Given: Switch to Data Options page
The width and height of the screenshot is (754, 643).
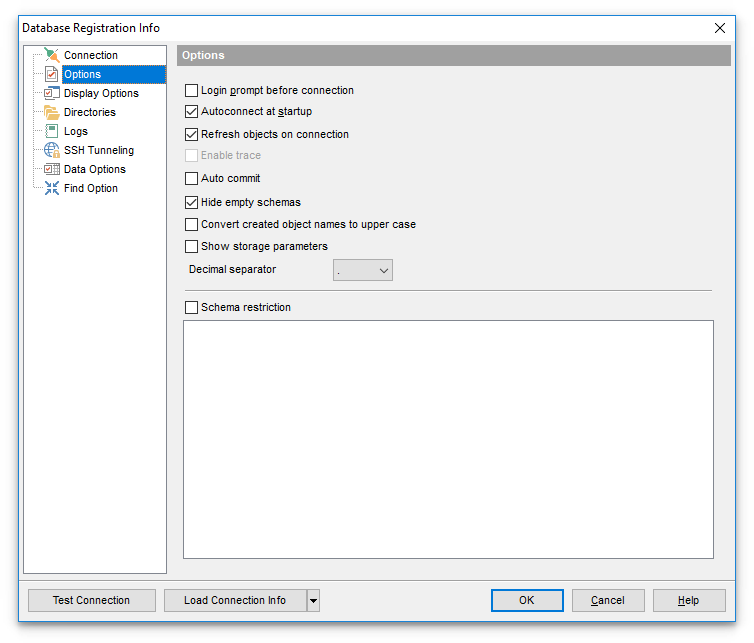Looking at the screenshot, I should (x=95, y=169).
